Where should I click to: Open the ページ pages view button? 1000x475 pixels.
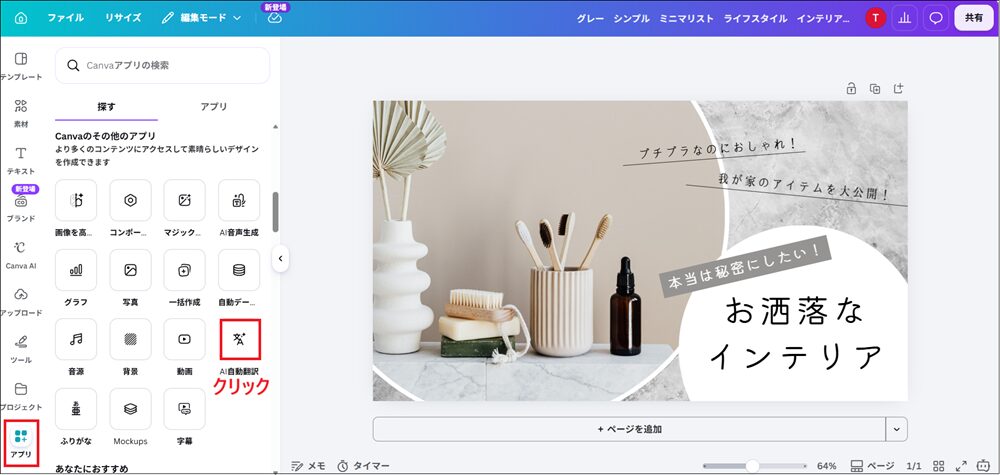pyautogui.click(x=872, y=466)
